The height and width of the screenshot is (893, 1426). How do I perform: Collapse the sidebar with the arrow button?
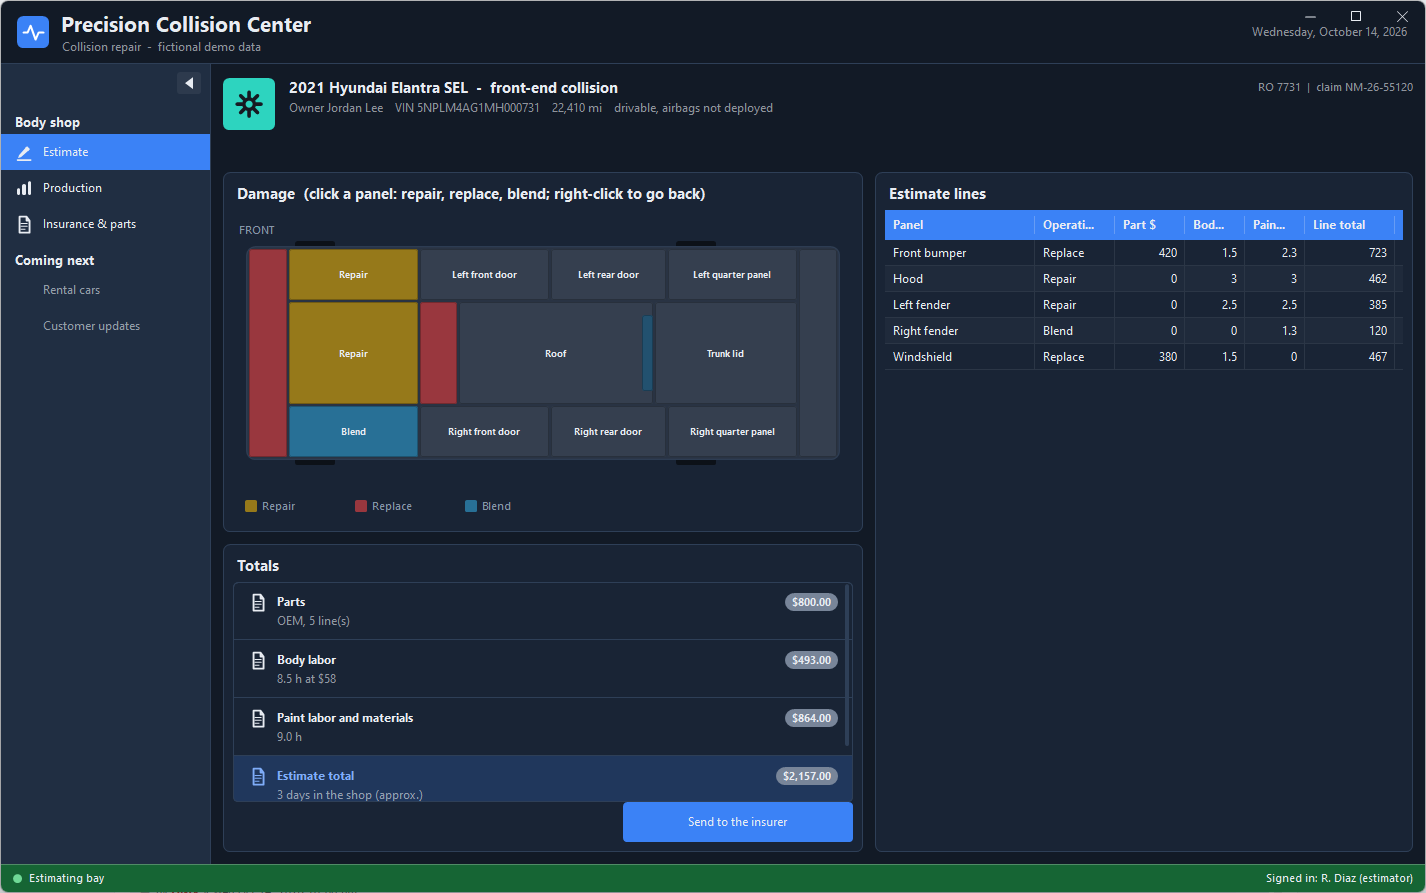(189, 83)
